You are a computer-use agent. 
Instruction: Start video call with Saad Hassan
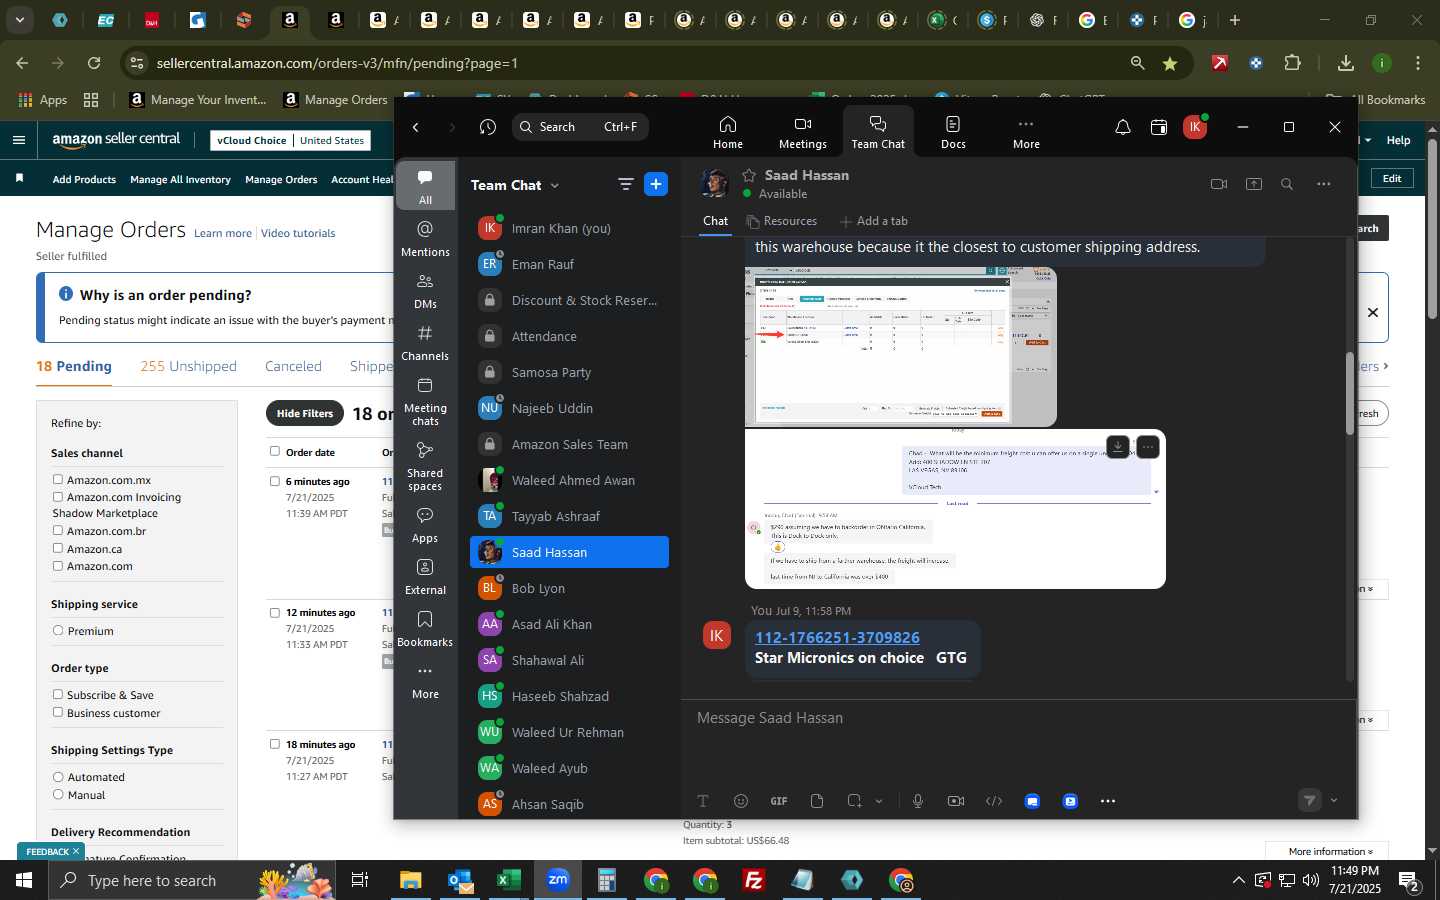(1218, 184)
